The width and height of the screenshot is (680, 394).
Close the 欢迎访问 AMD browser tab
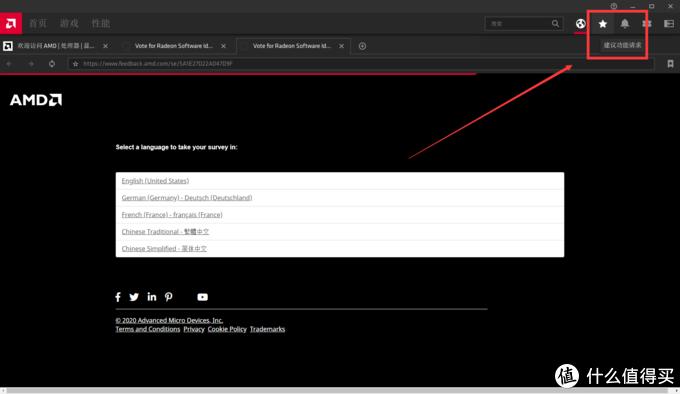[105, 46]
